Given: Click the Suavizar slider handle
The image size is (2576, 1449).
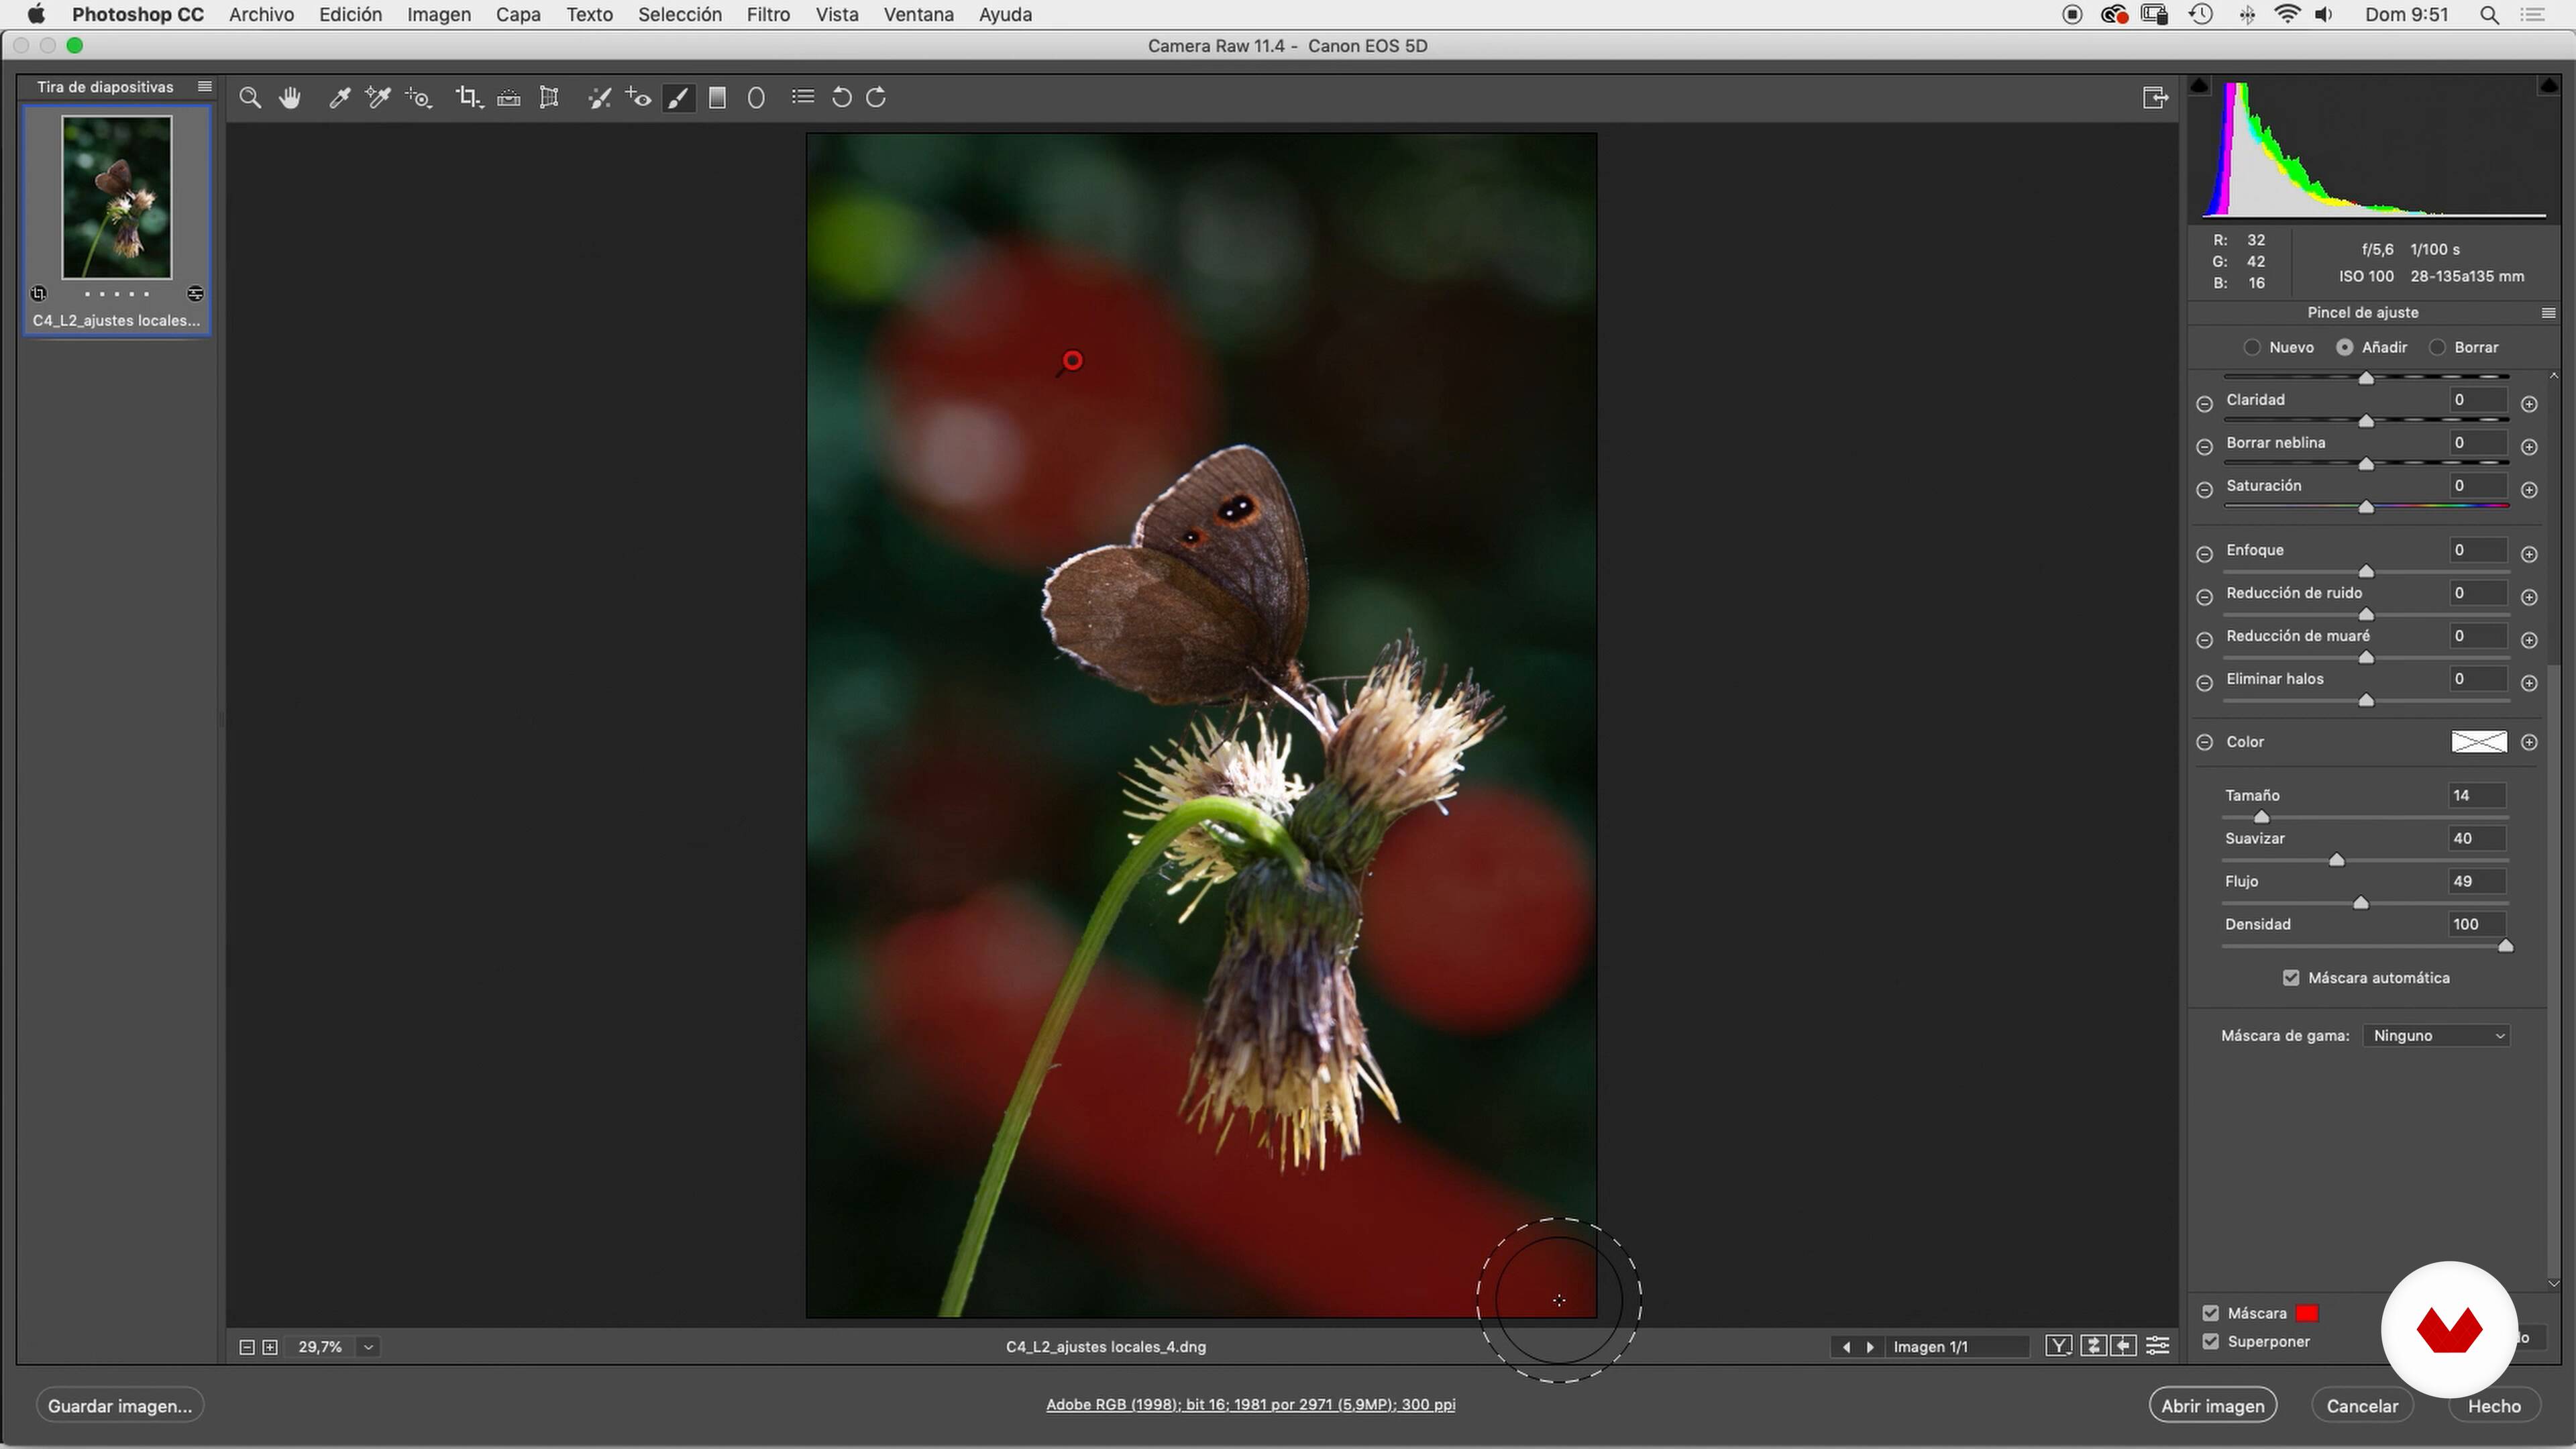Looking at the screenshot, I should click(2337, 859).
